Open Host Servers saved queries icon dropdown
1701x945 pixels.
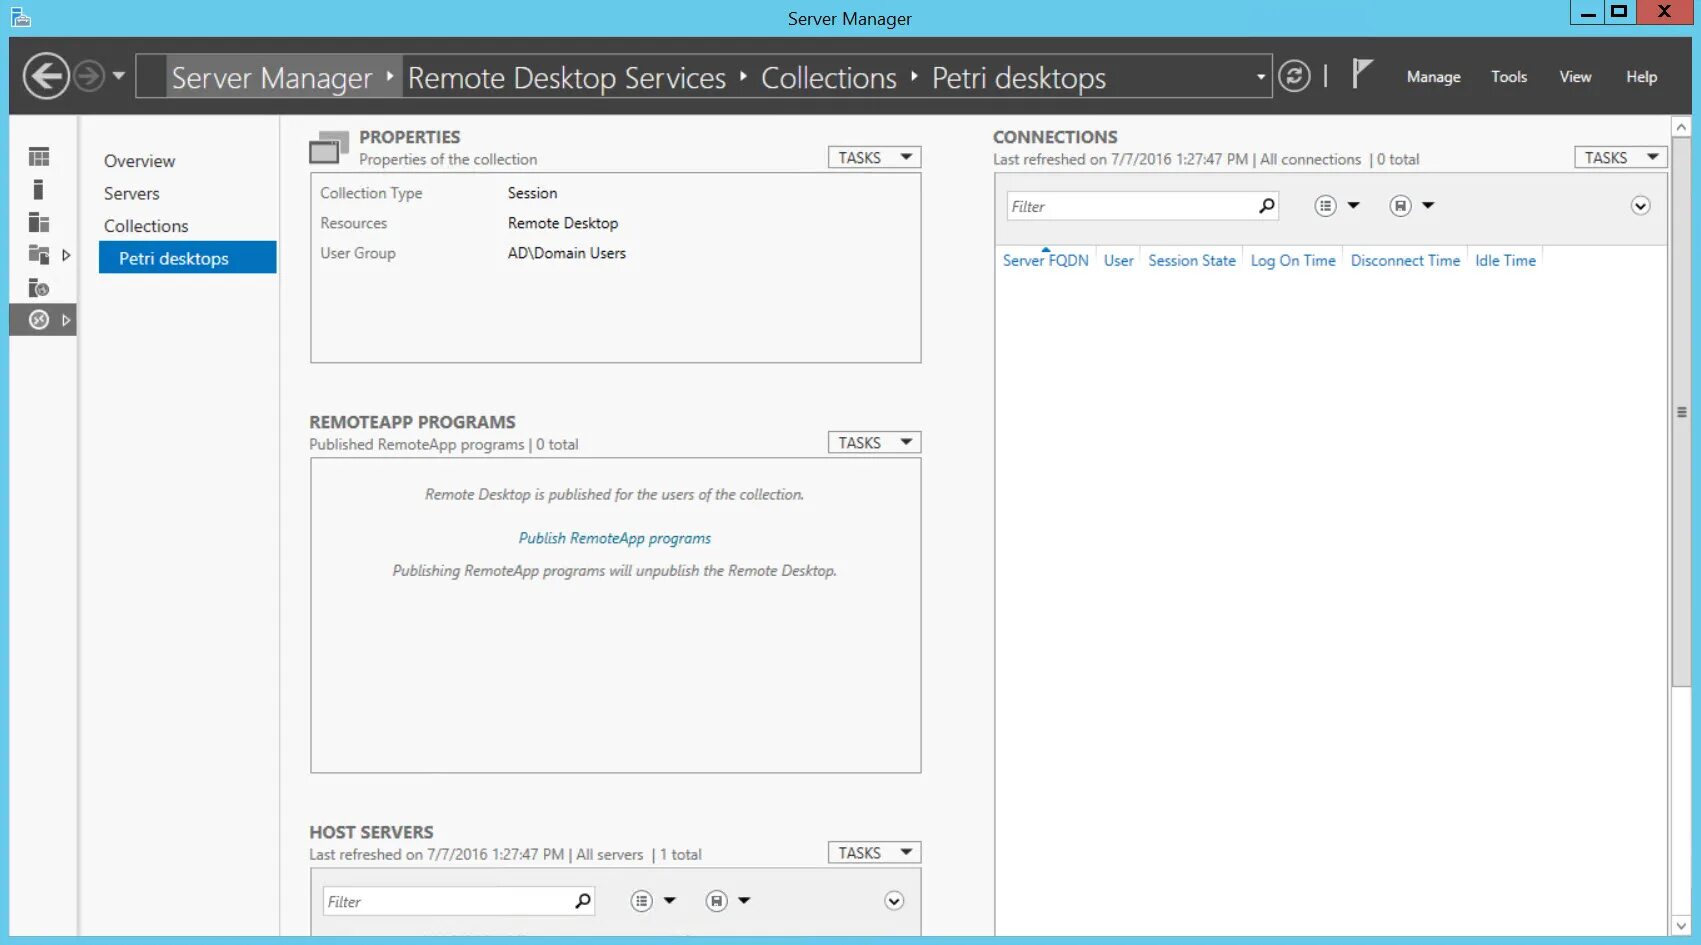pyautogui.click(x=727, y=901)
